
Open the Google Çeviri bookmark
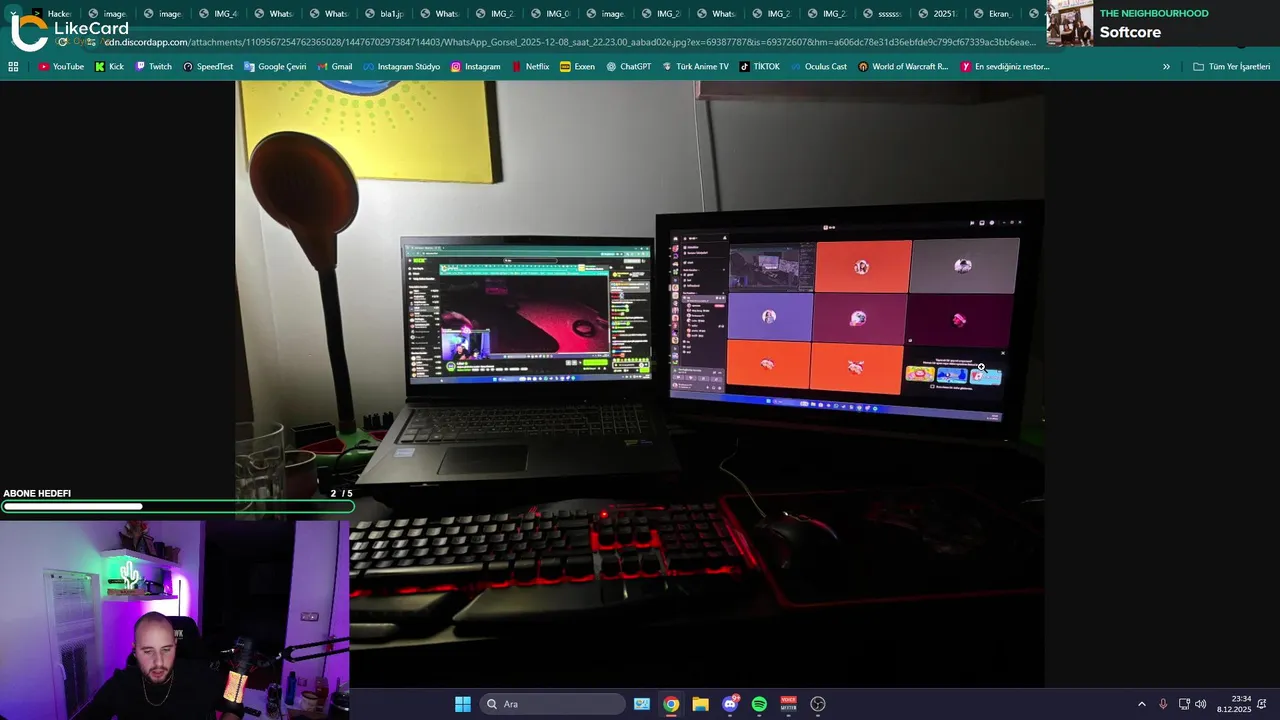coord(275,66)
